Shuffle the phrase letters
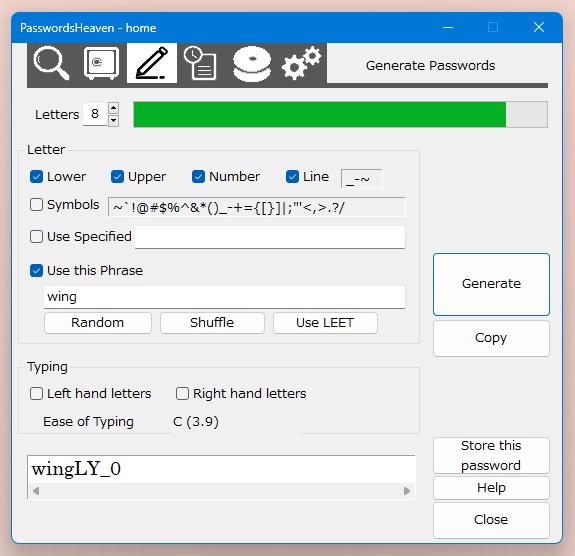 click(x=212, y=323)
